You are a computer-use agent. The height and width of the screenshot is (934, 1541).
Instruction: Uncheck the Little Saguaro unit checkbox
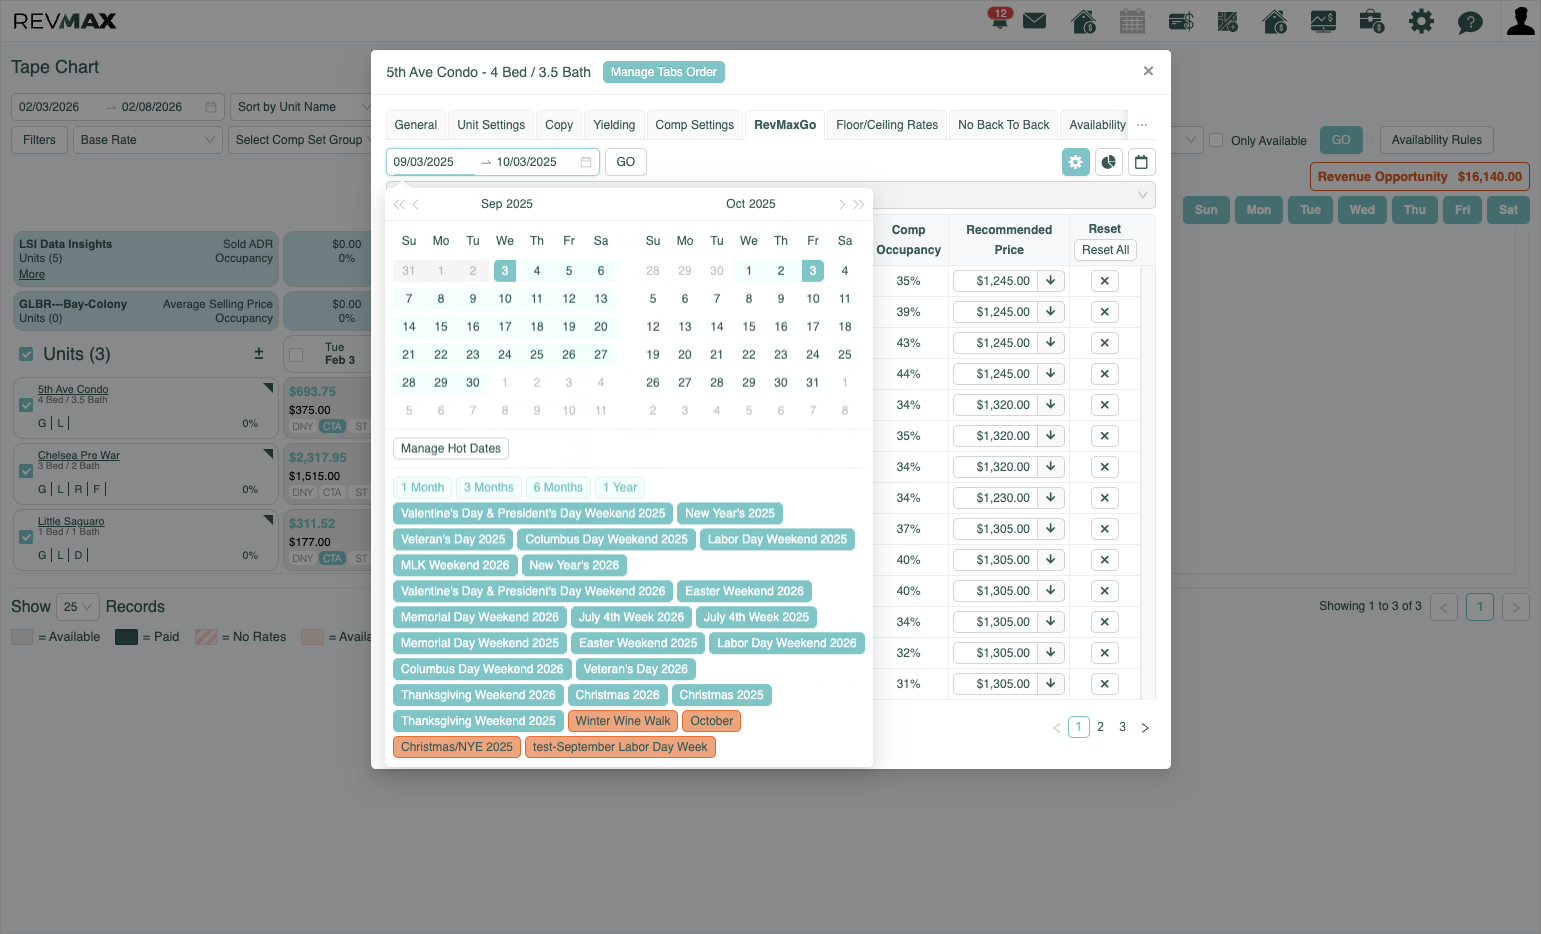coord(26,537)
